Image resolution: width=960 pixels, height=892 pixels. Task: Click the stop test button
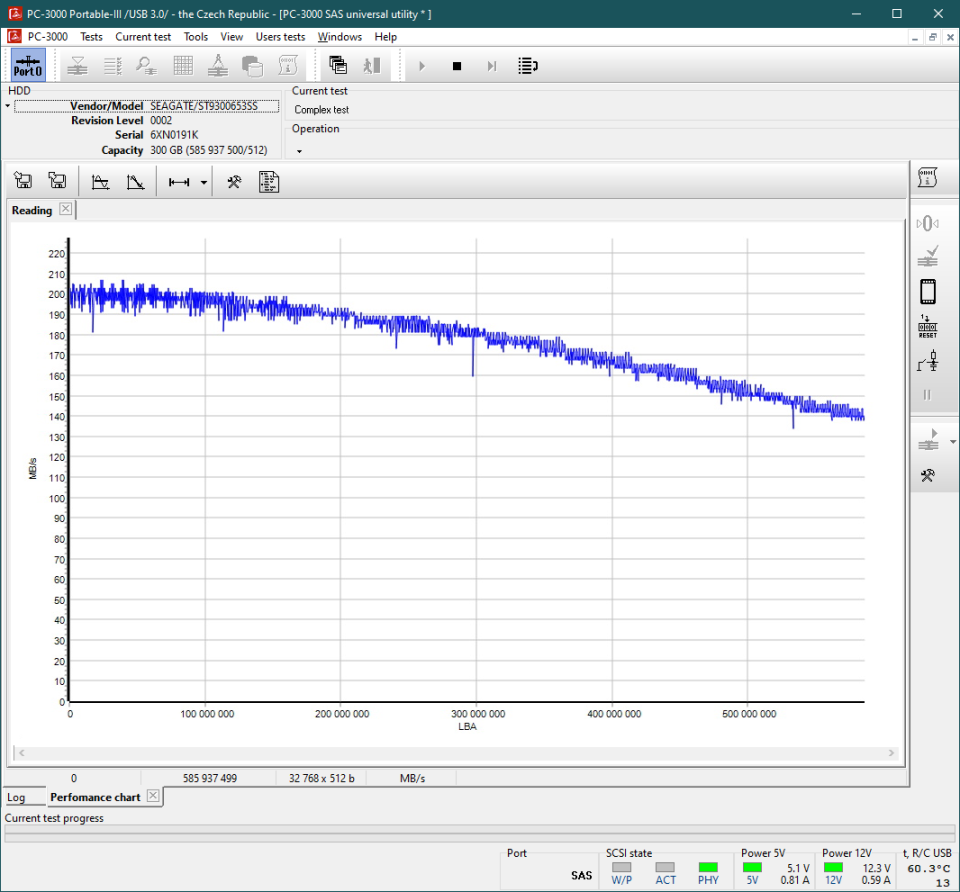[x=457, y=66]
